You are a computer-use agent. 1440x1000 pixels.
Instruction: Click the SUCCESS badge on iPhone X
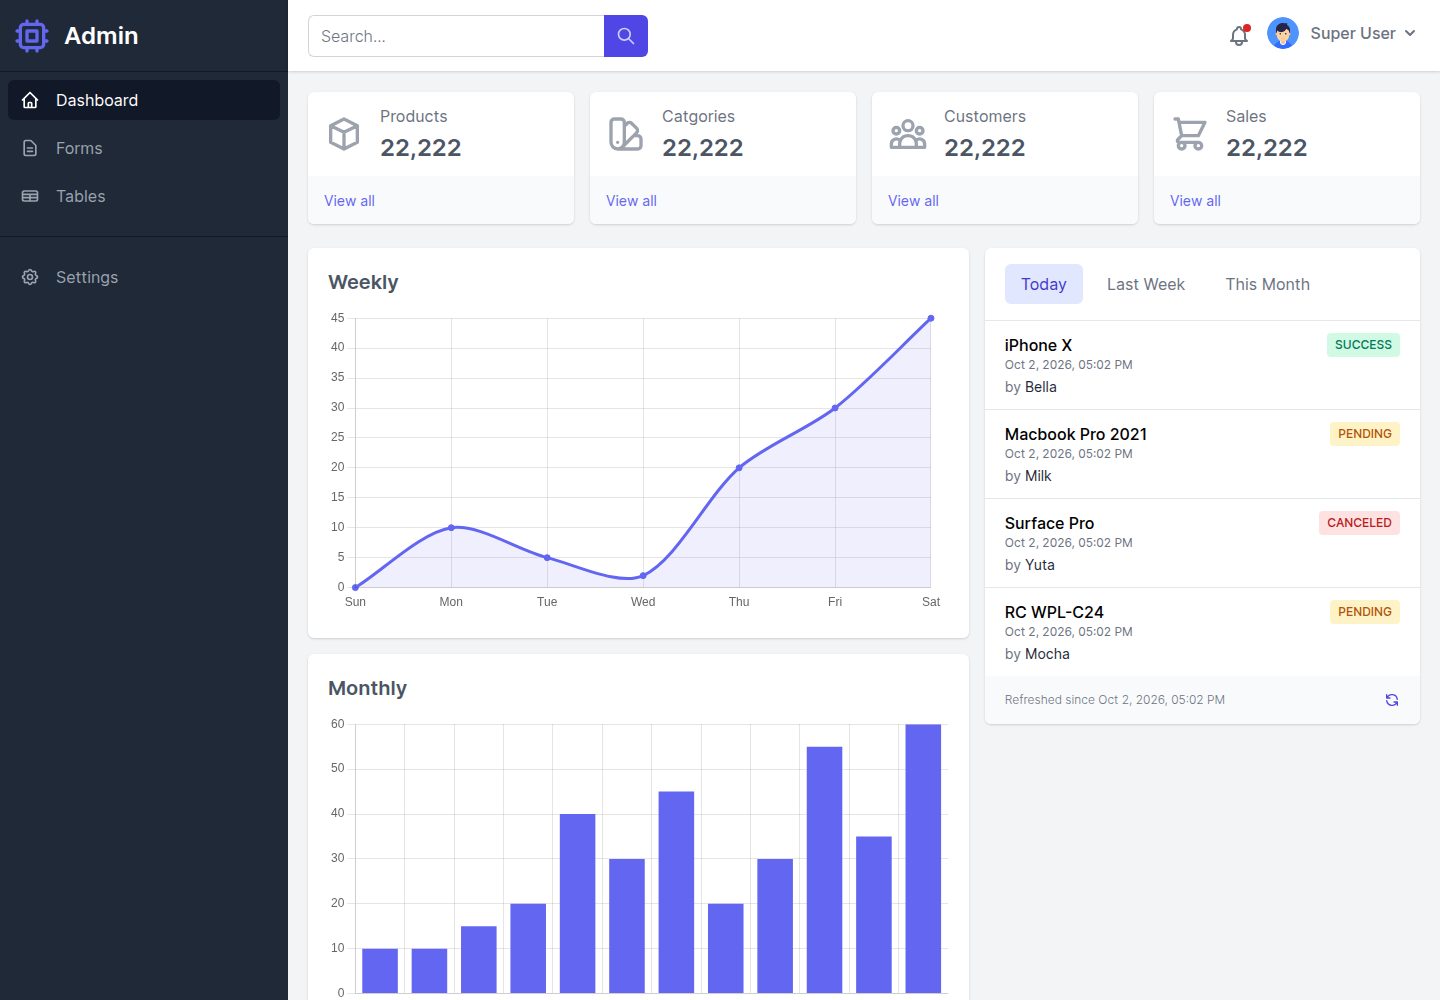point(1363,345)
